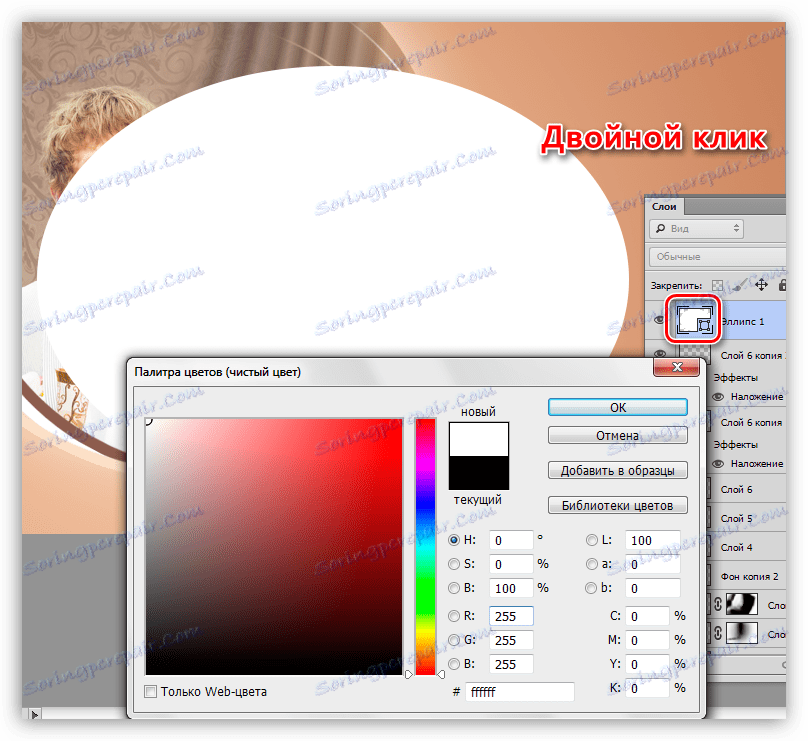
Task: Click mask link icon beside white-blob mask
Action: 718,604
